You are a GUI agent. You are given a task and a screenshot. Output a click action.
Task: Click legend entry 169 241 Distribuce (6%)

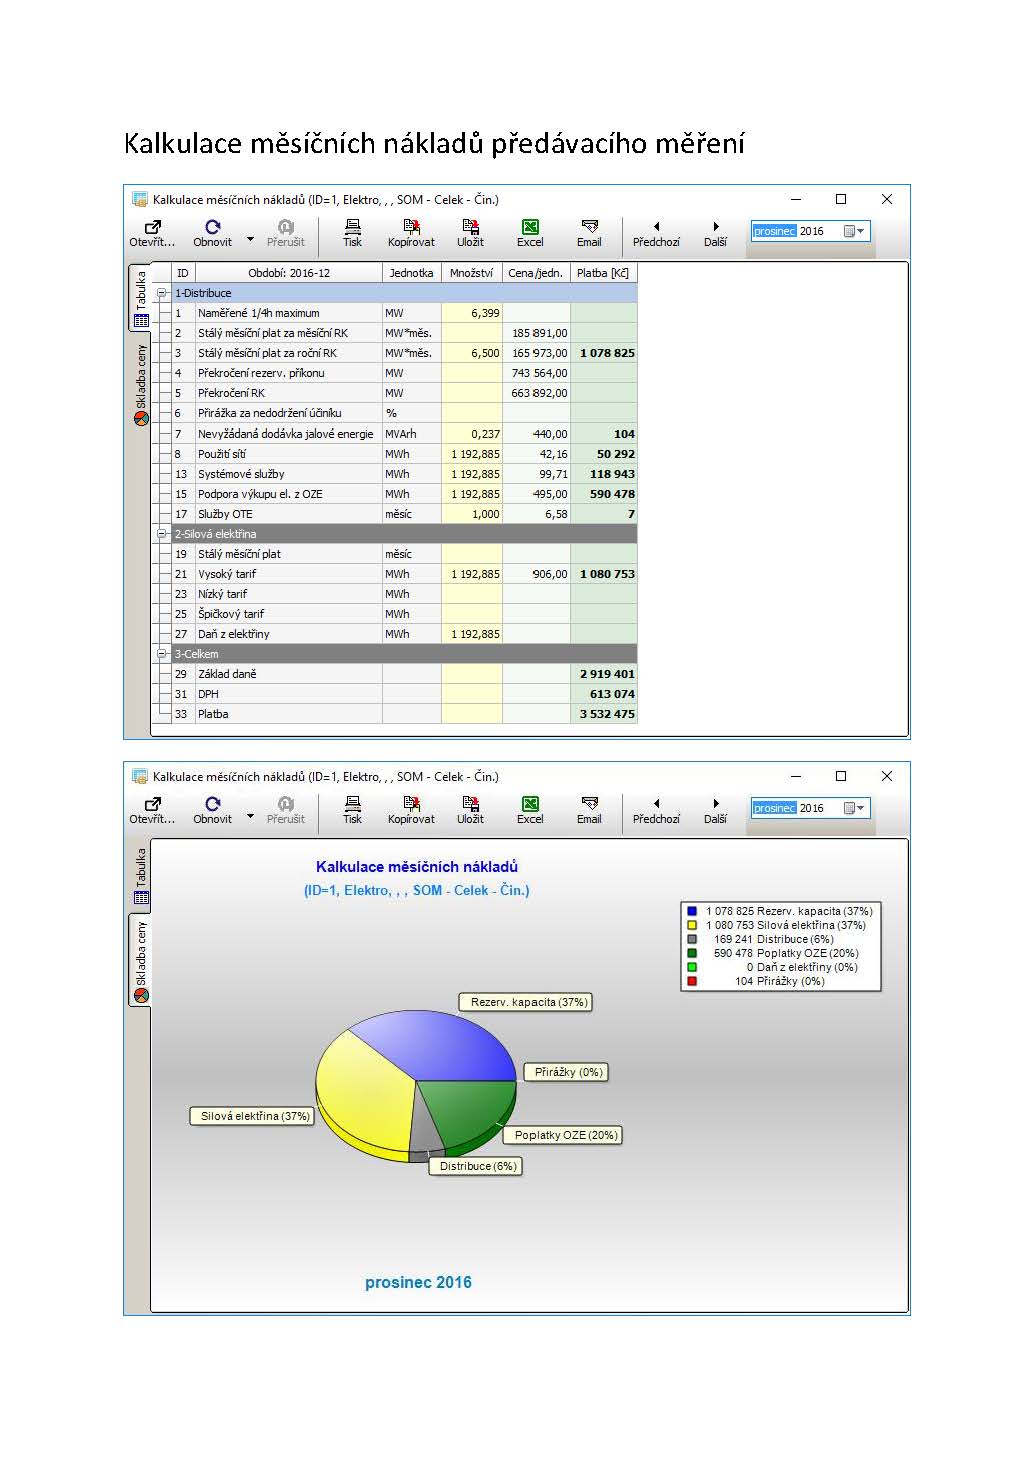774,939
